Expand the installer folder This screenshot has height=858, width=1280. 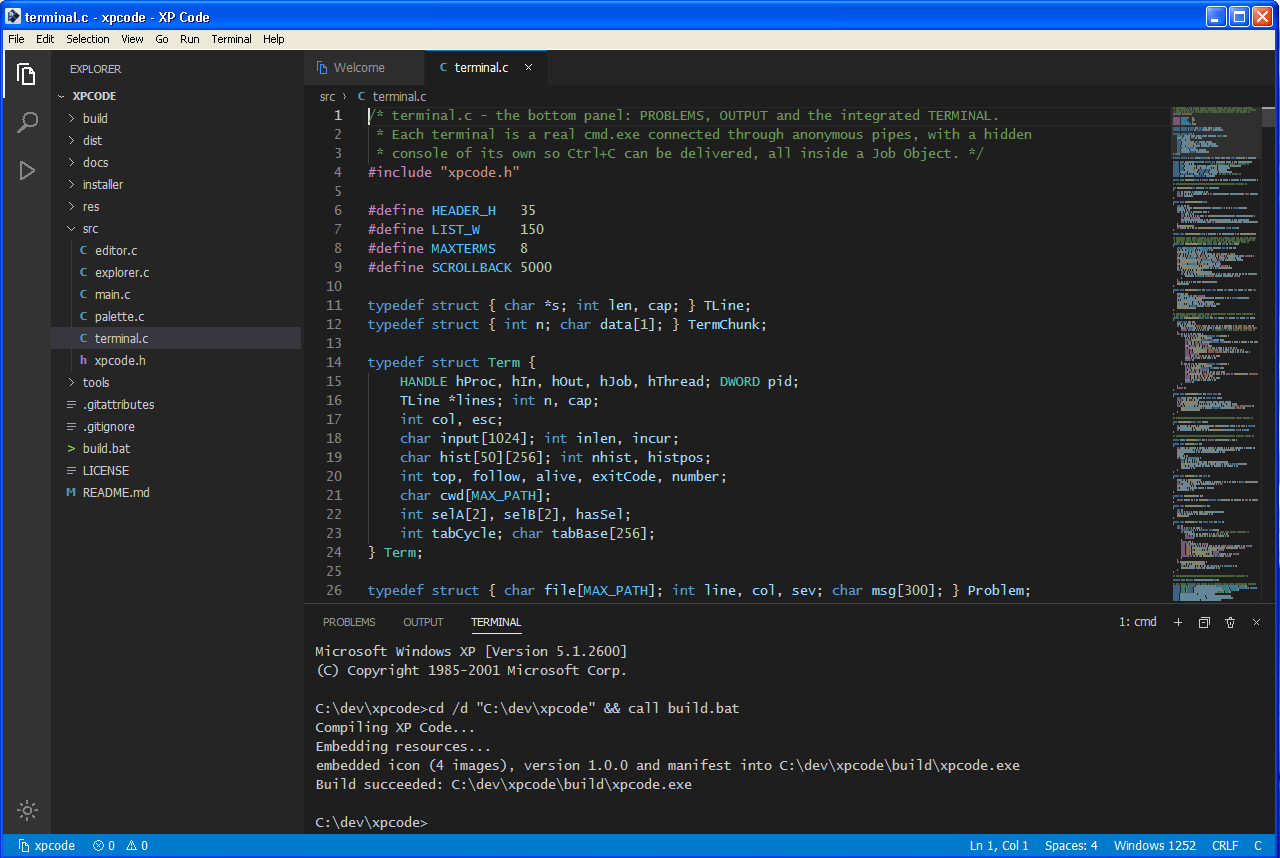click(x=72, y=184)
